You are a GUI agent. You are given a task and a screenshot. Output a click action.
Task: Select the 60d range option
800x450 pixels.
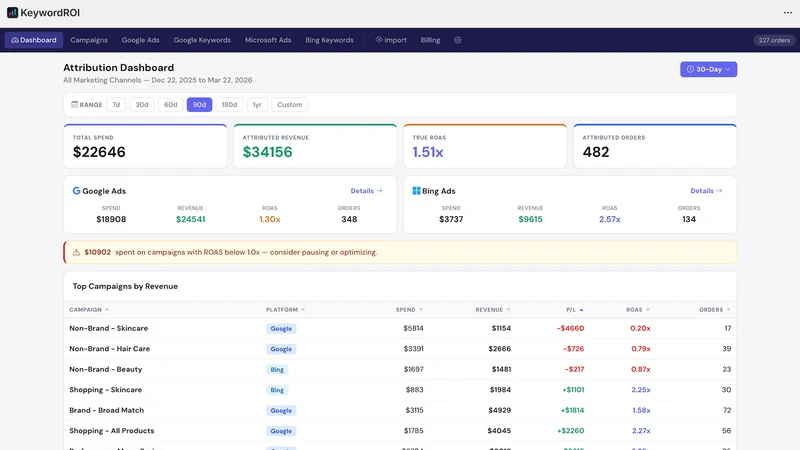click(170, 105)
